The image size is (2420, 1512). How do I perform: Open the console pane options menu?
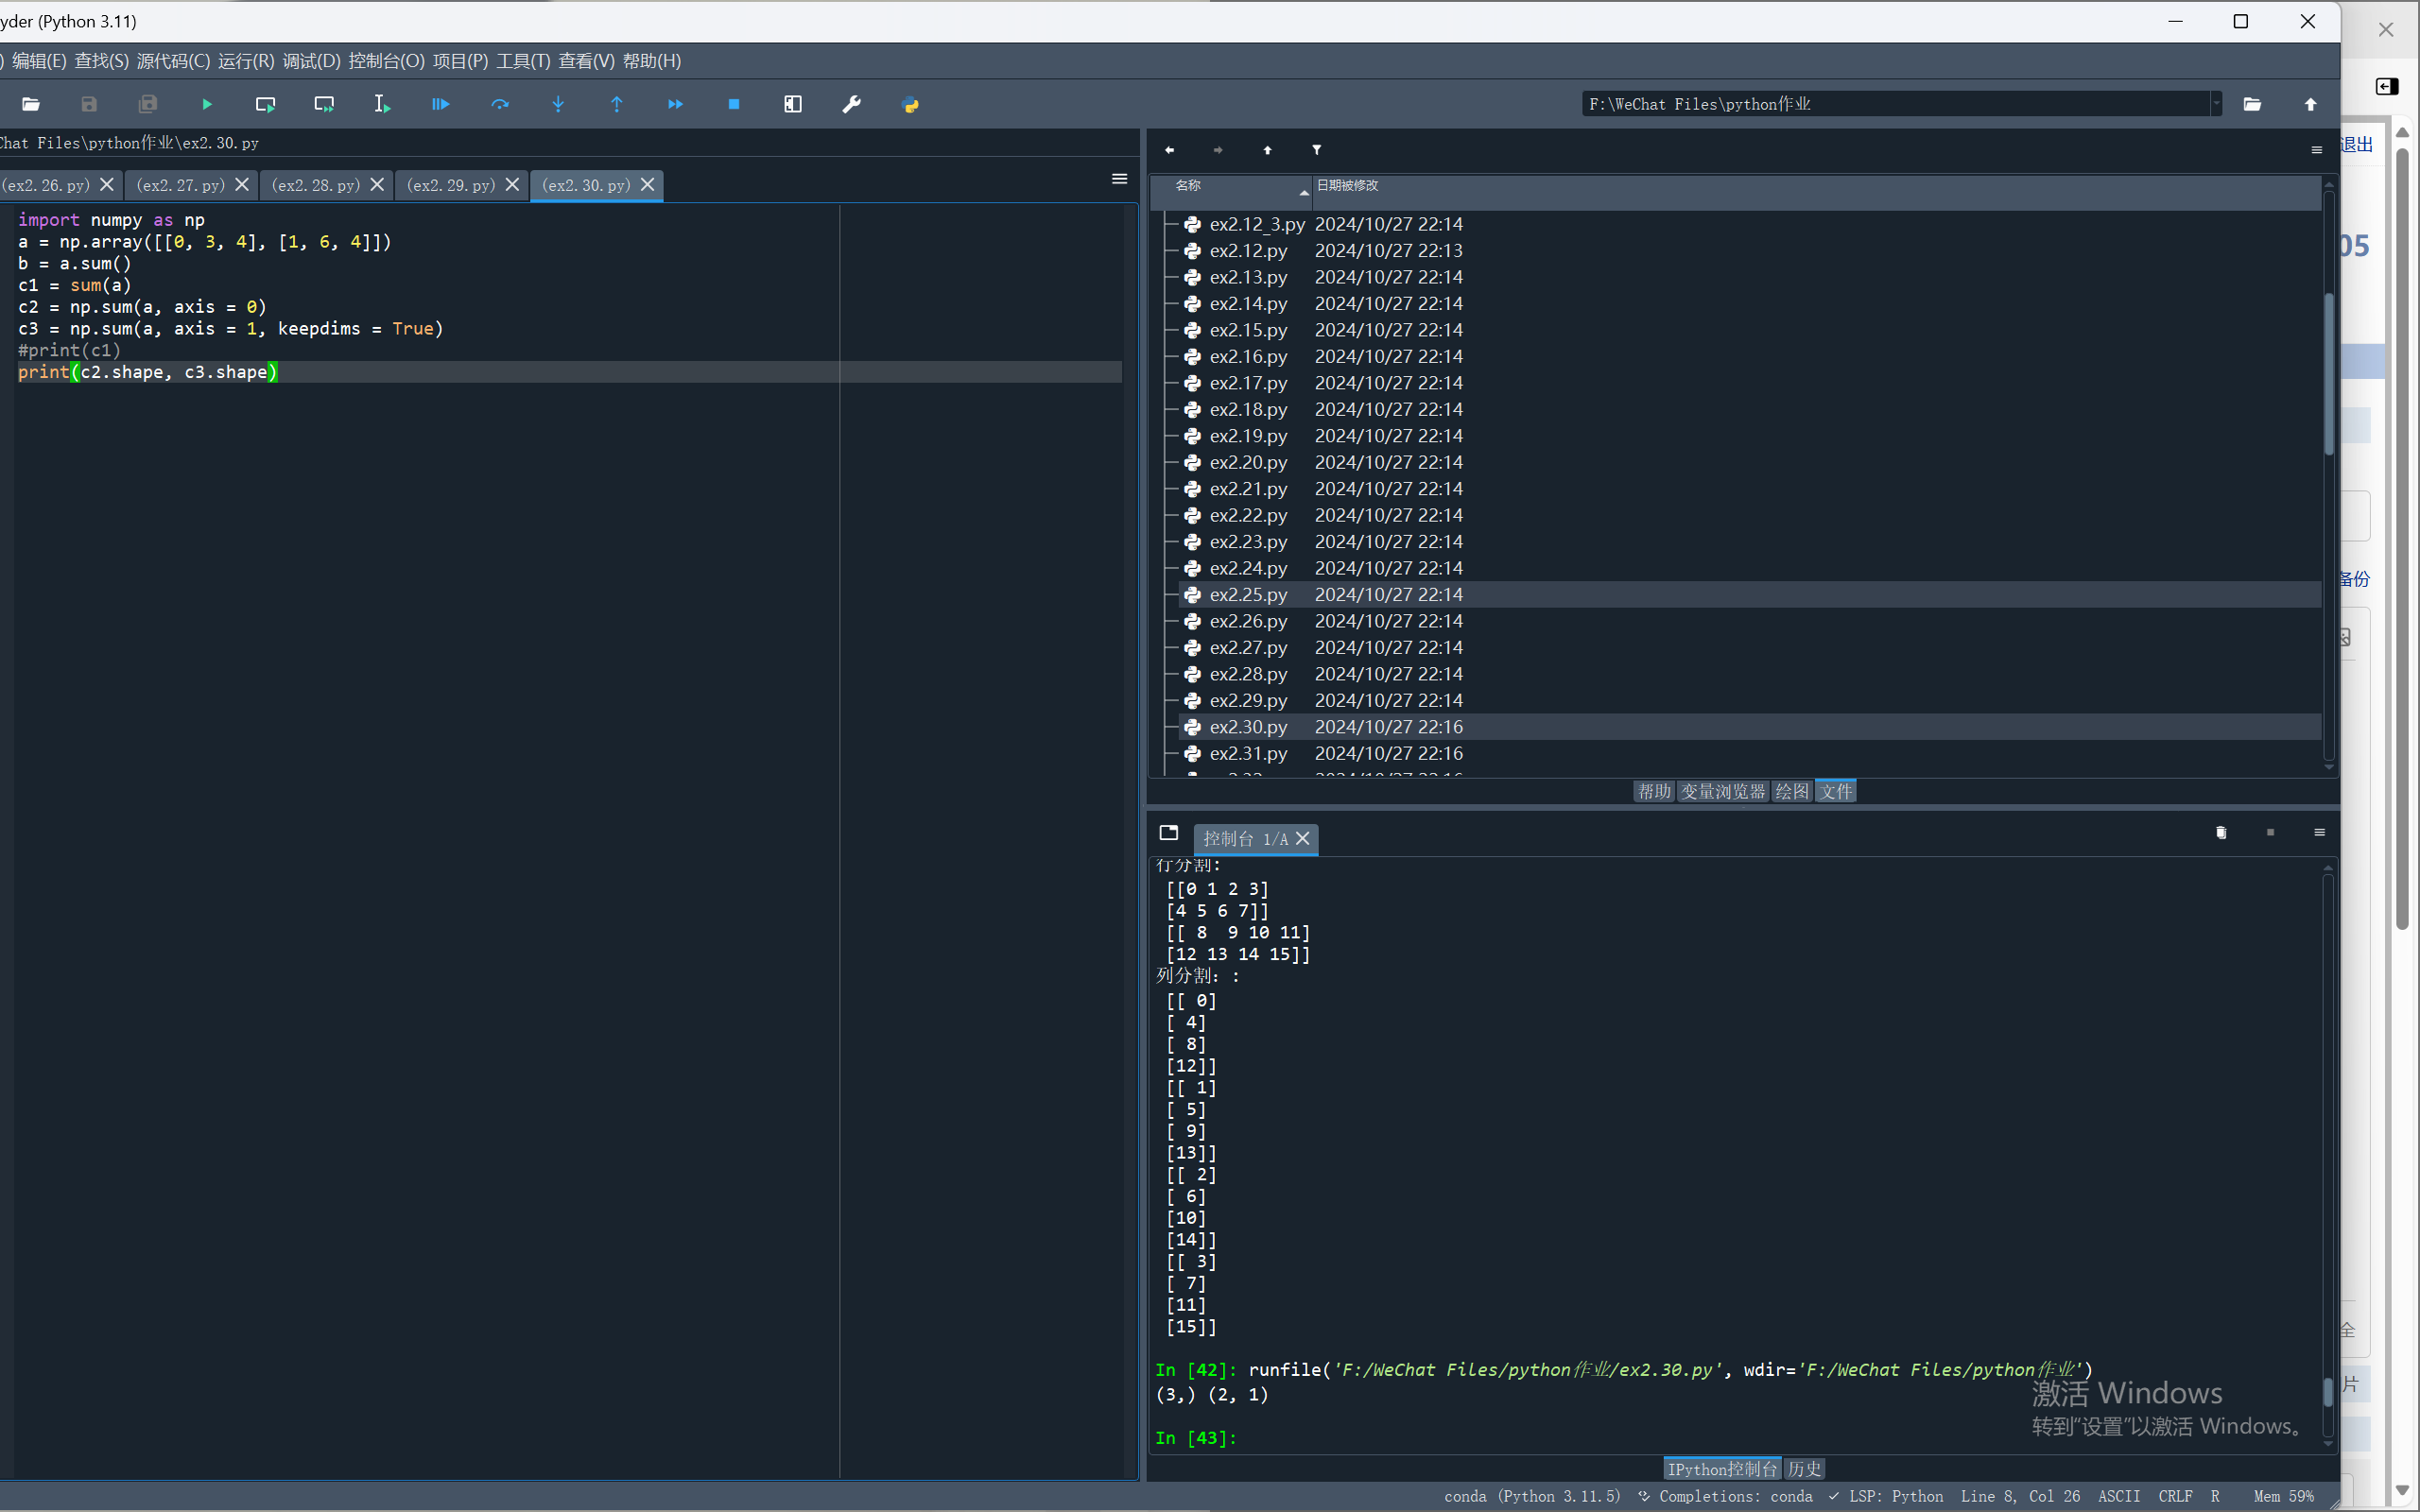click(2319, 833)
